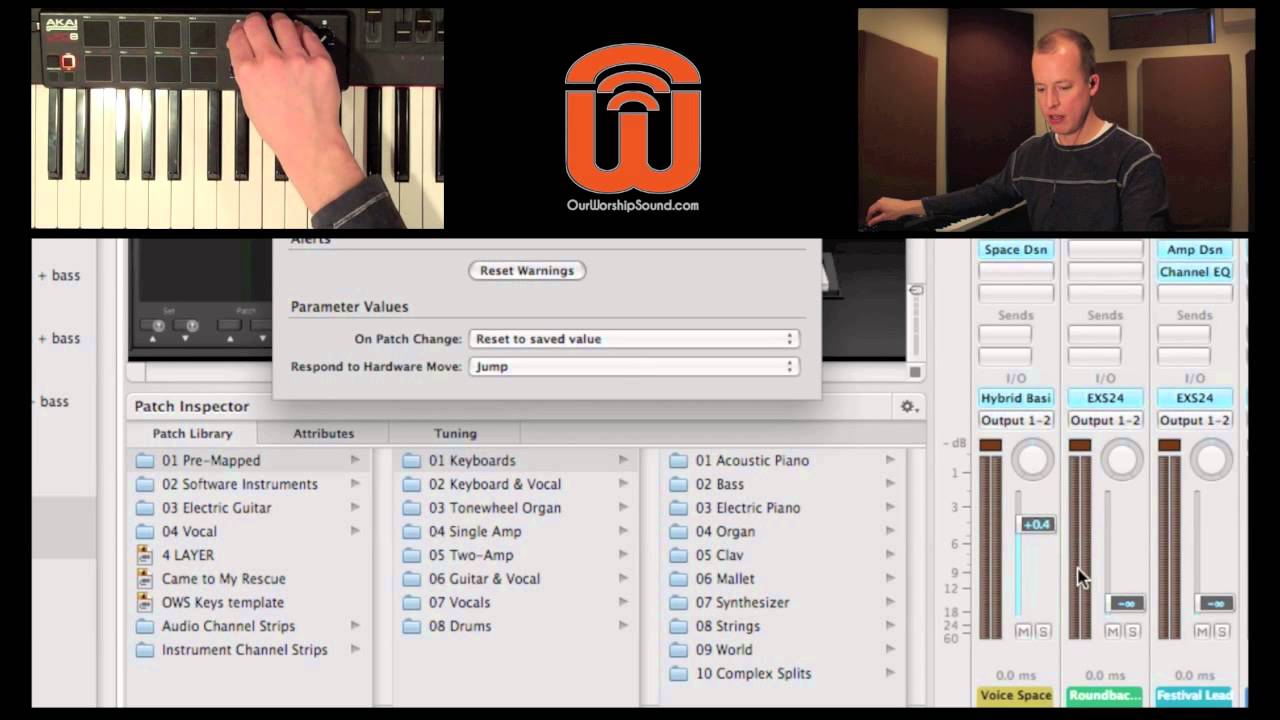
Task: Click the Instrument Channel Strips folder icon
Action: [145, 650]
